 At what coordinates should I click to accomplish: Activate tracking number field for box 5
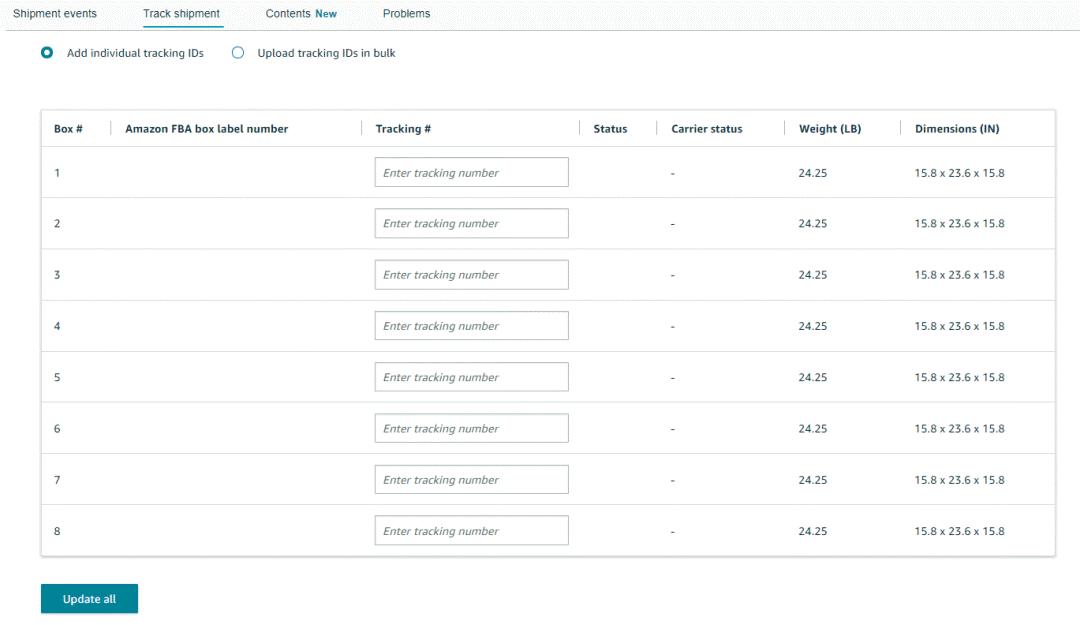click(471, 377)
